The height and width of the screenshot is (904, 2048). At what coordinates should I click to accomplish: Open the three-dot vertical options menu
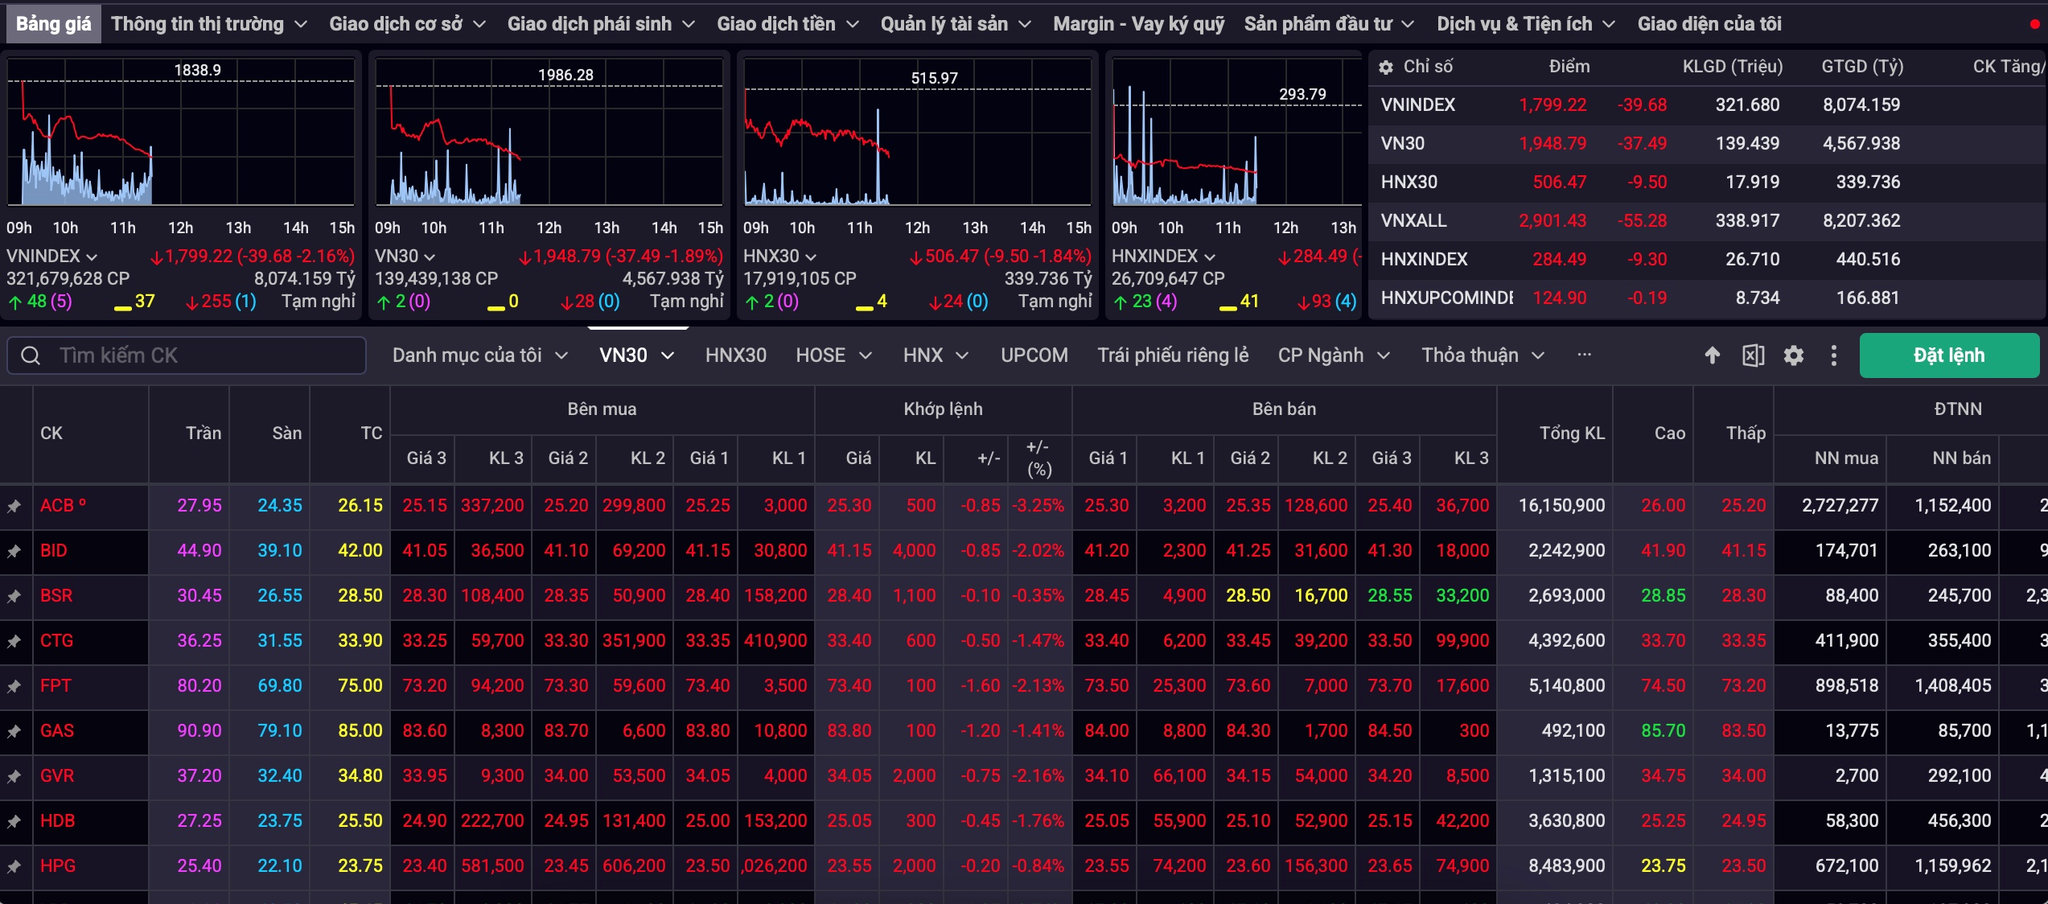(x=1833, y=355)
